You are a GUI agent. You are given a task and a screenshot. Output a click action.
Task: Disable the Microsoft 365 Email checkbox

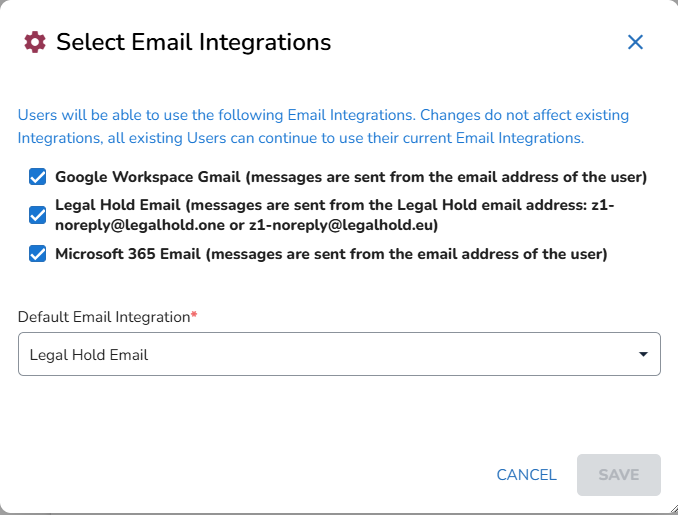(38, 253)
